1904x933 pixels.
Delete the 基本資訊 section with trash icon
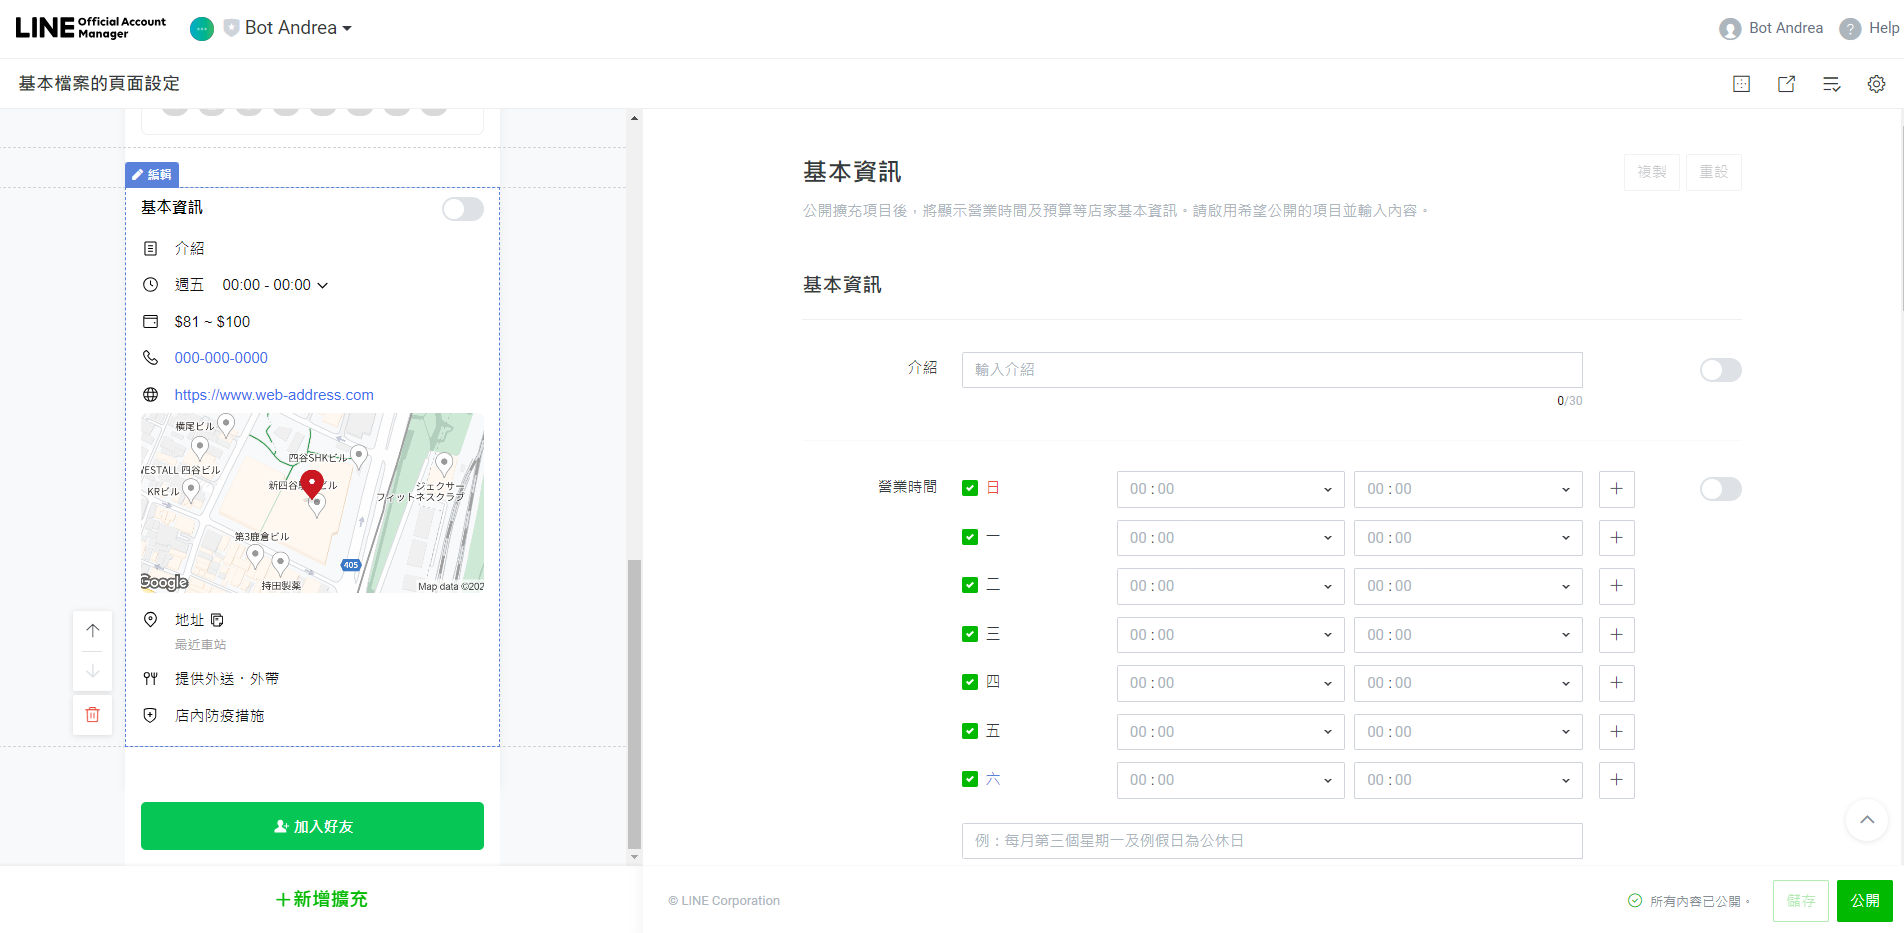click(x=92, y=714)
